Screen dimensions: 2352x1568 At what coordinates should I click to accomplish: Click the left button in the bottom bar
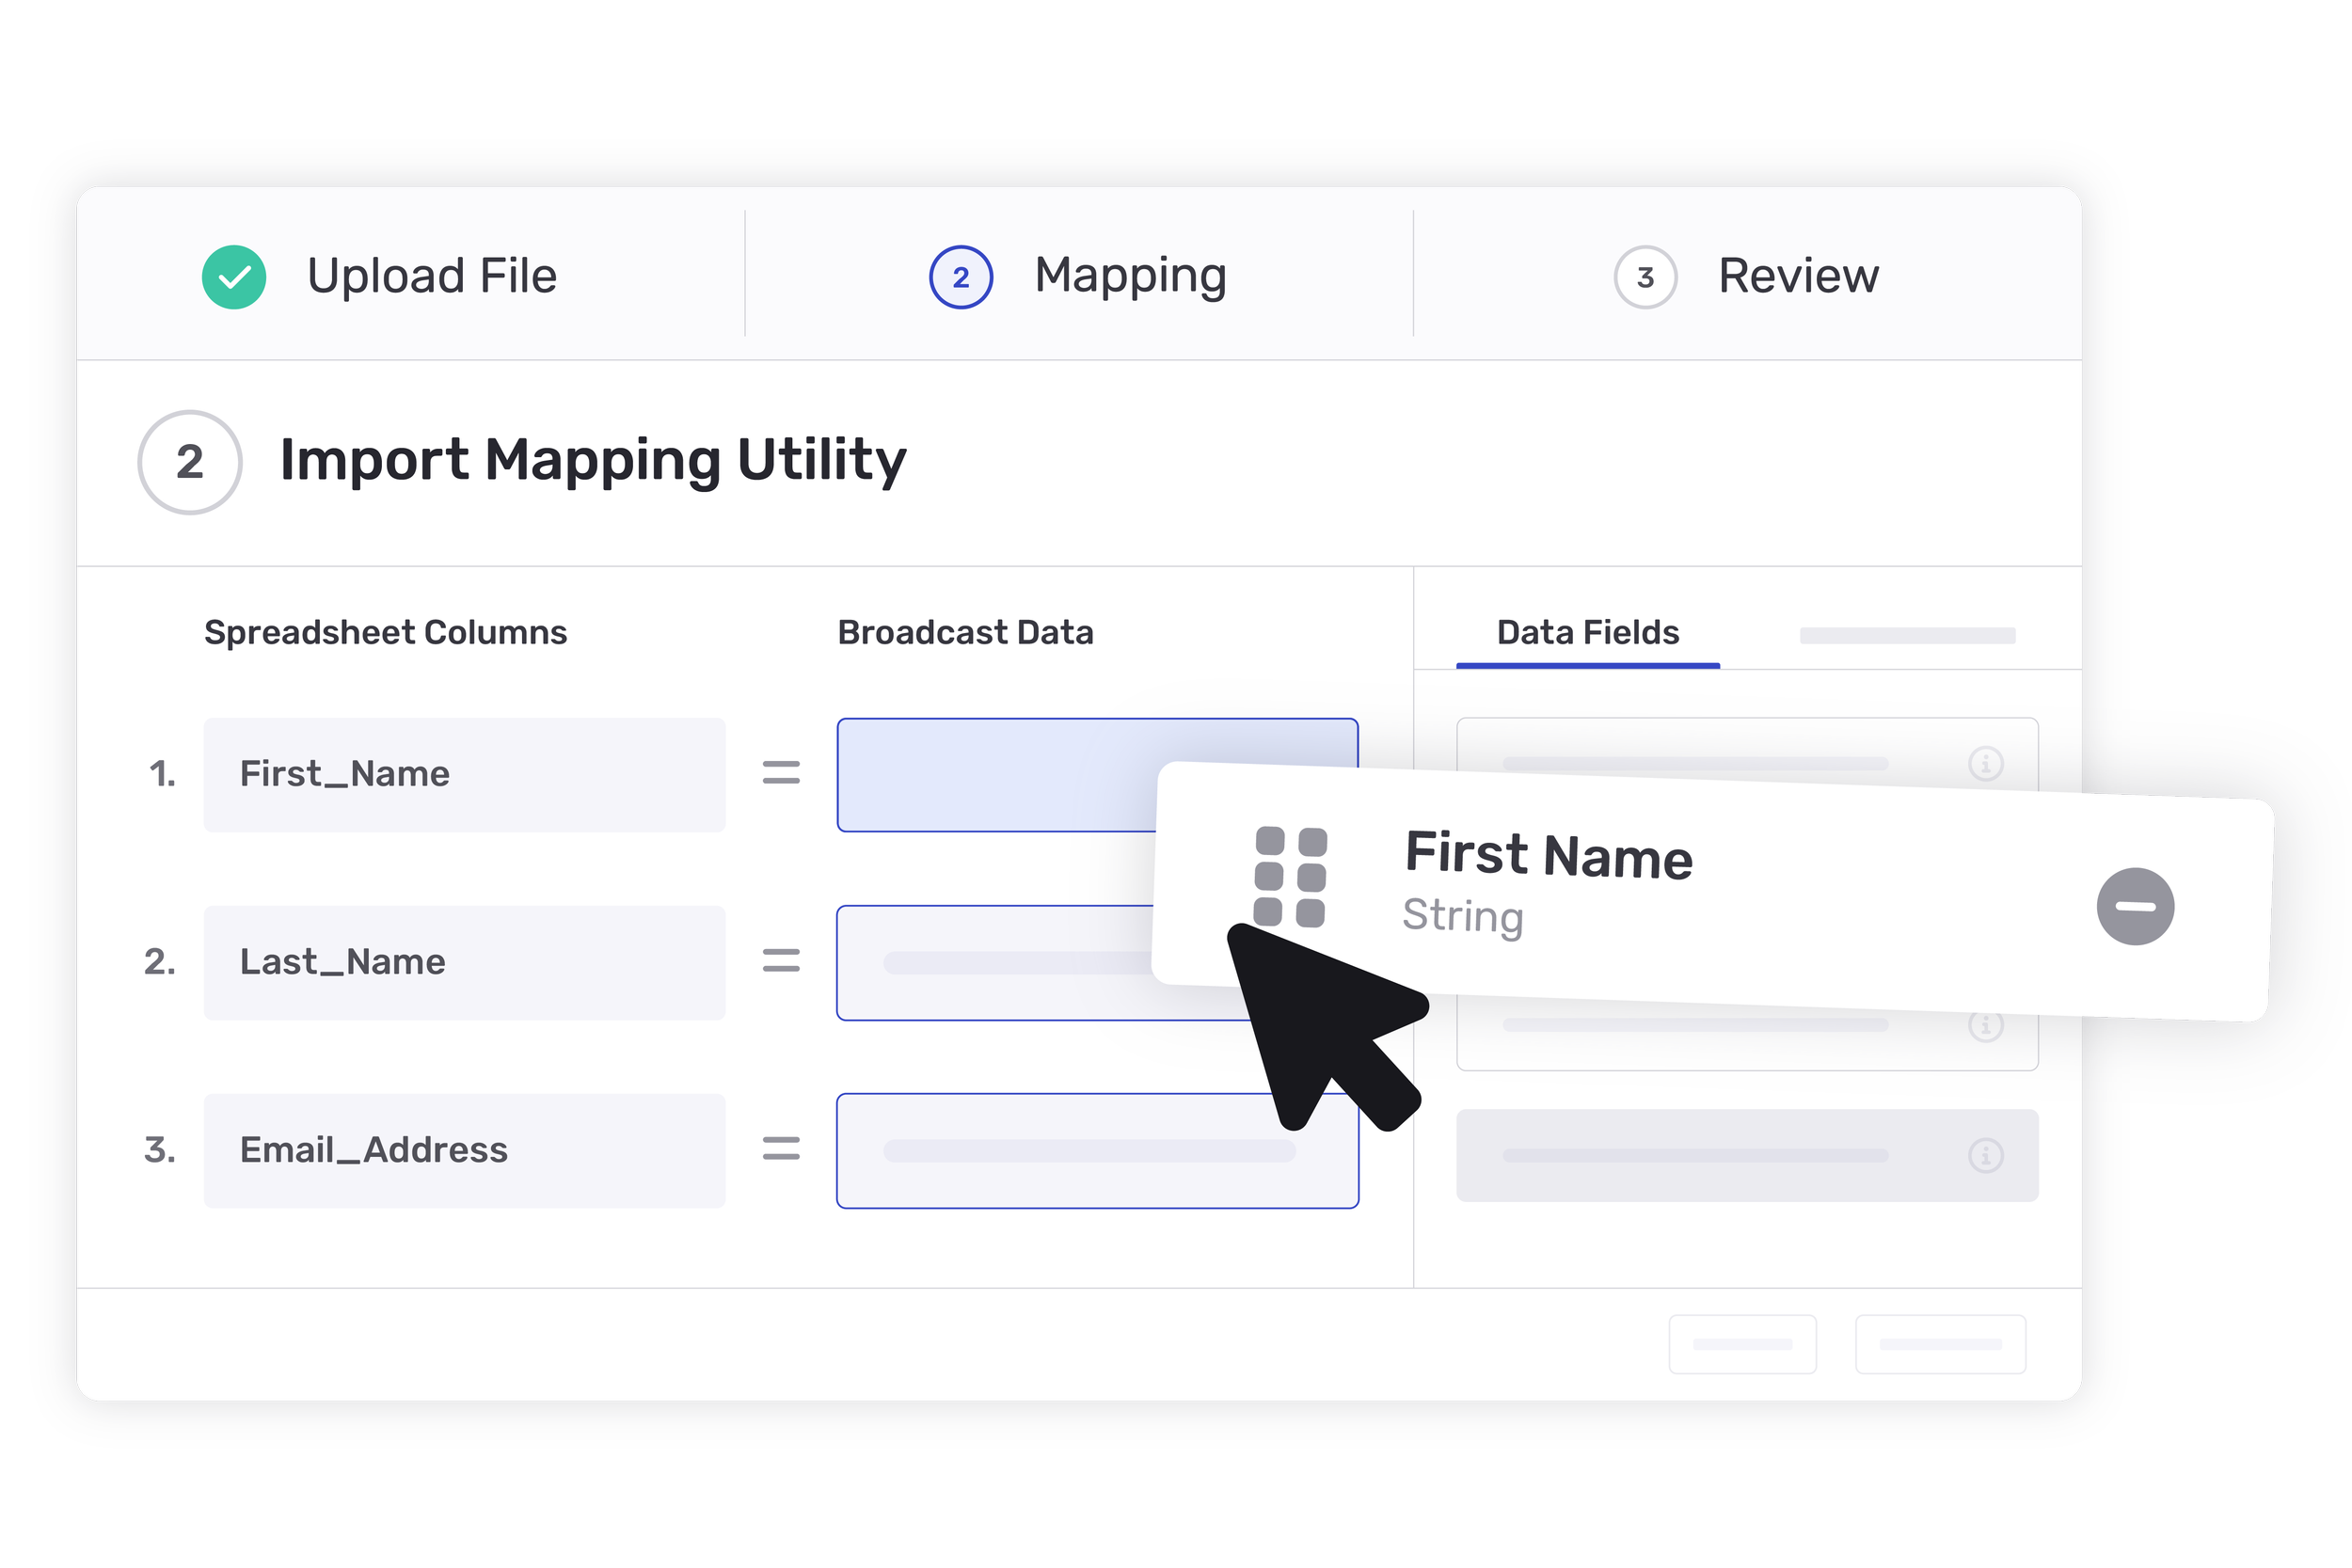coord(1742,1344)
